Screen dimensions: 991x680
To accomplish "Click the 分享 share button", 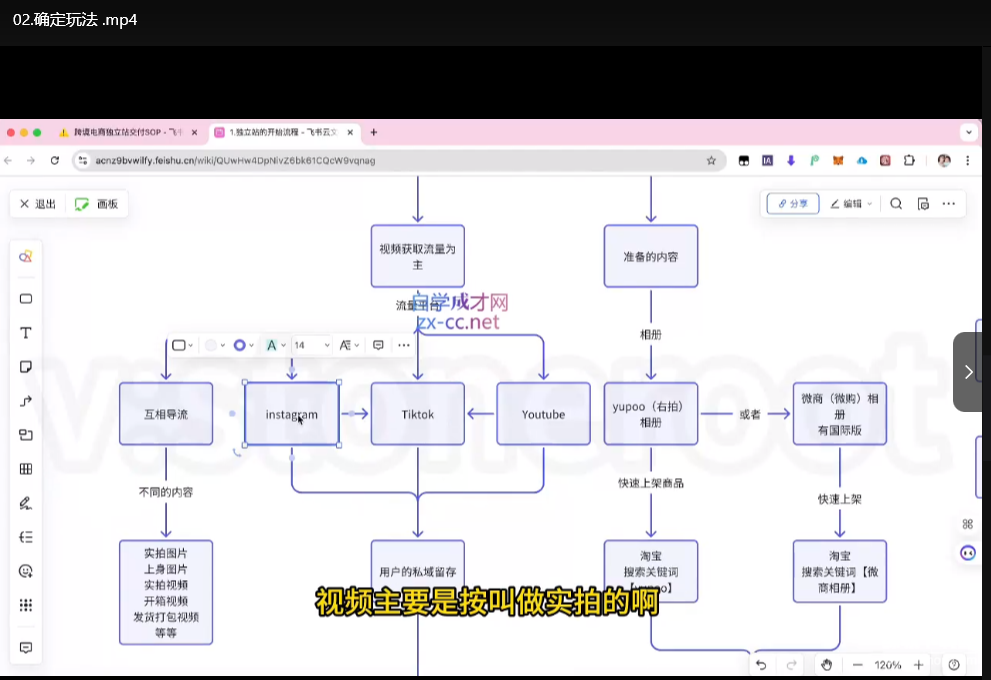I will pos(793,203).
